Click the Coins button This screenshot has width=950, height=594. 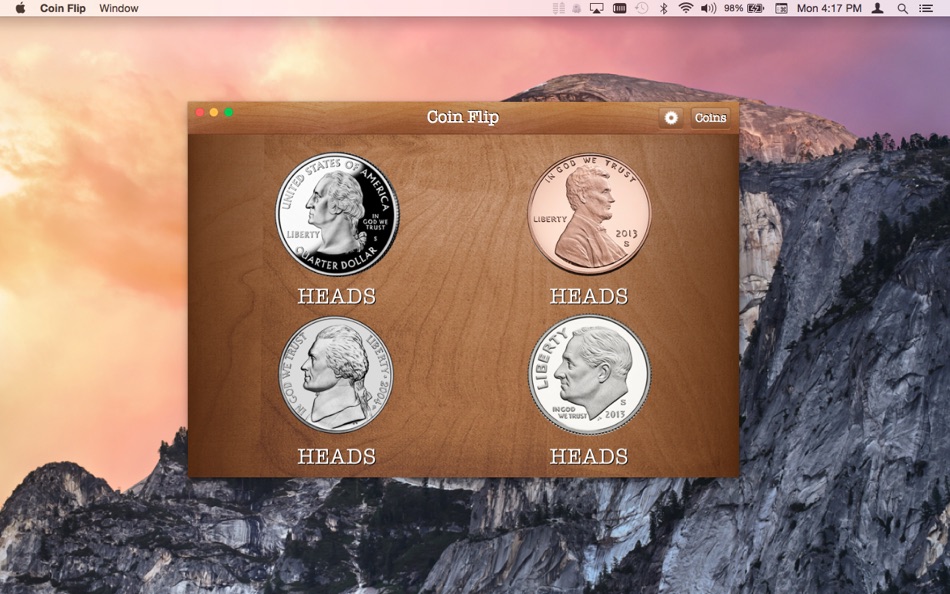pos(710,118)
